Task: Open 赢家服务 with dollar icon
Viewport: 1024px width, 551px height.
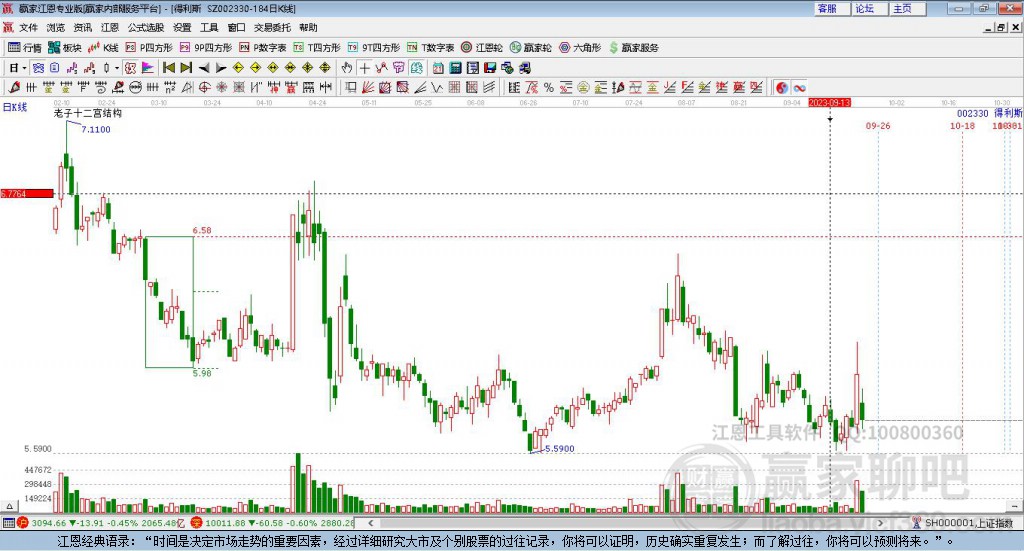Action: click(633, 48)
